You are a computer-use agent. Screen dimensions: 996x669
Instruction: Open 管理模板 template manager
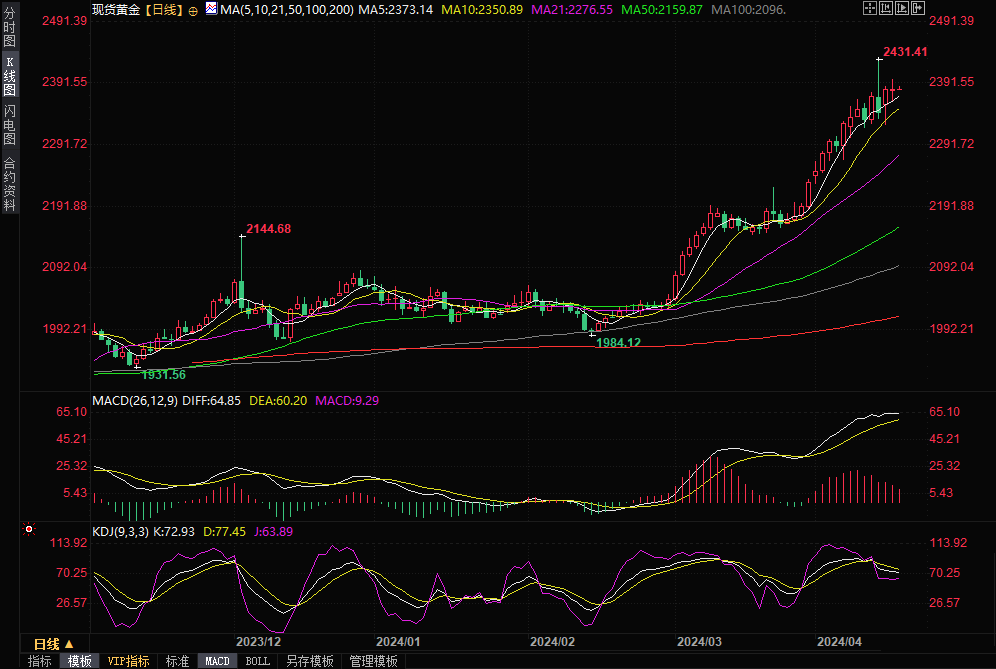click(373, 661)
